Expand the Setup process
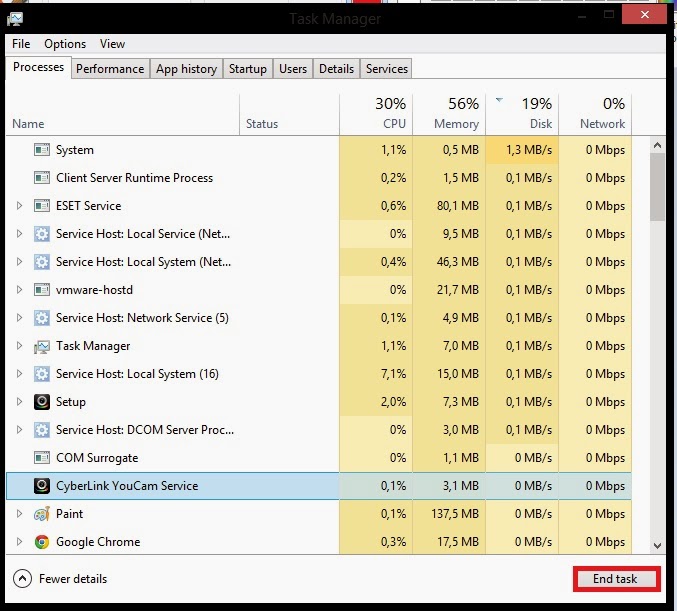The image size is (677, 611). (x=19, y=402)
